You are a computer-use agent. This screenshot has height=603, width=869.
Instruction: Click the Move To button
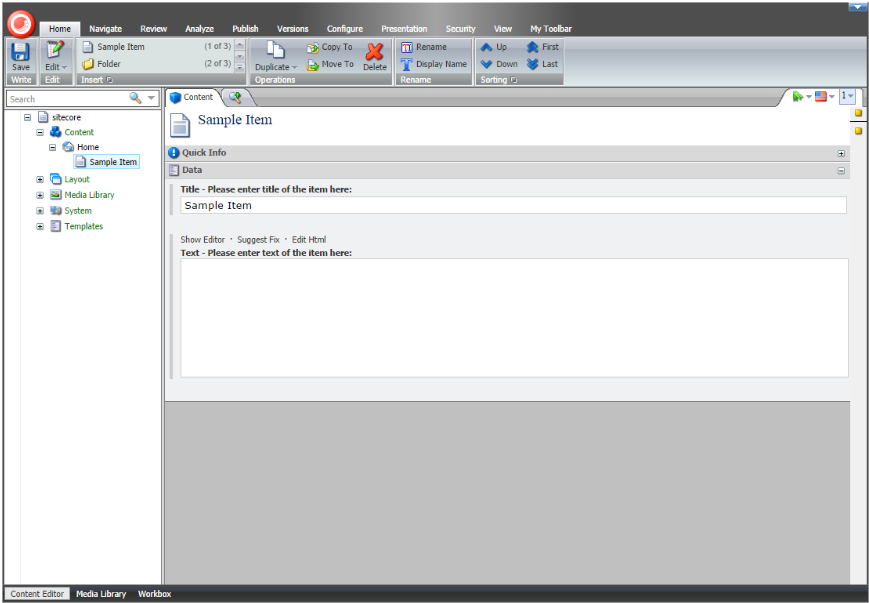point(330,64)
